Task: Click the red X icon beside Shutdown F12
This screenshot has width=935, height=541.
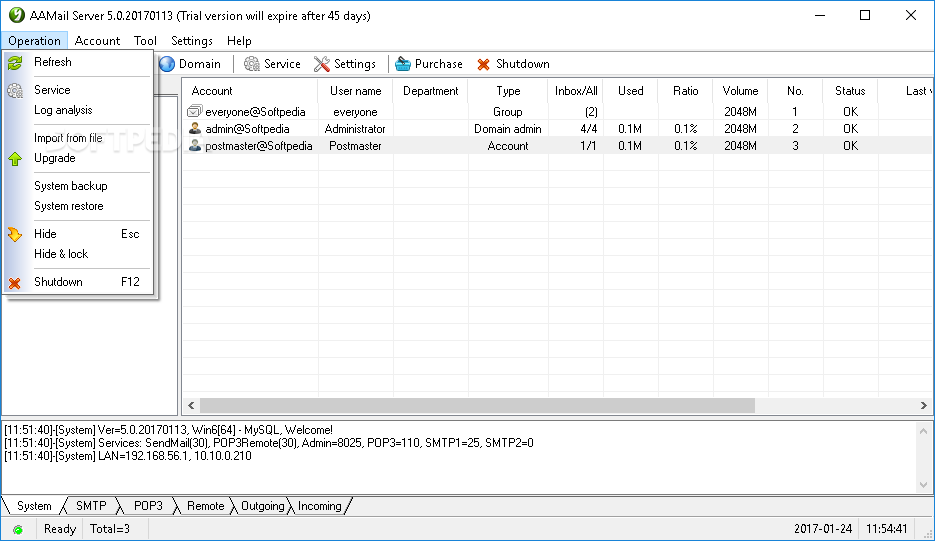Action: coord(15,283)
